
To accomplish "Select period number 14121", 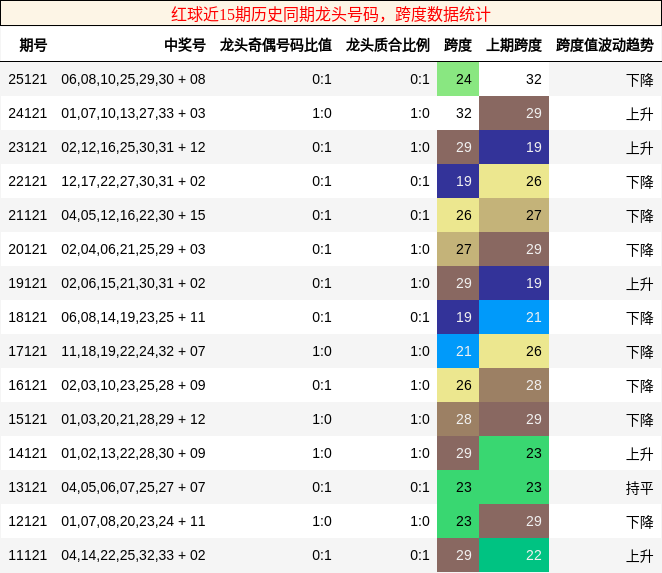I will (x=27, y=453).
